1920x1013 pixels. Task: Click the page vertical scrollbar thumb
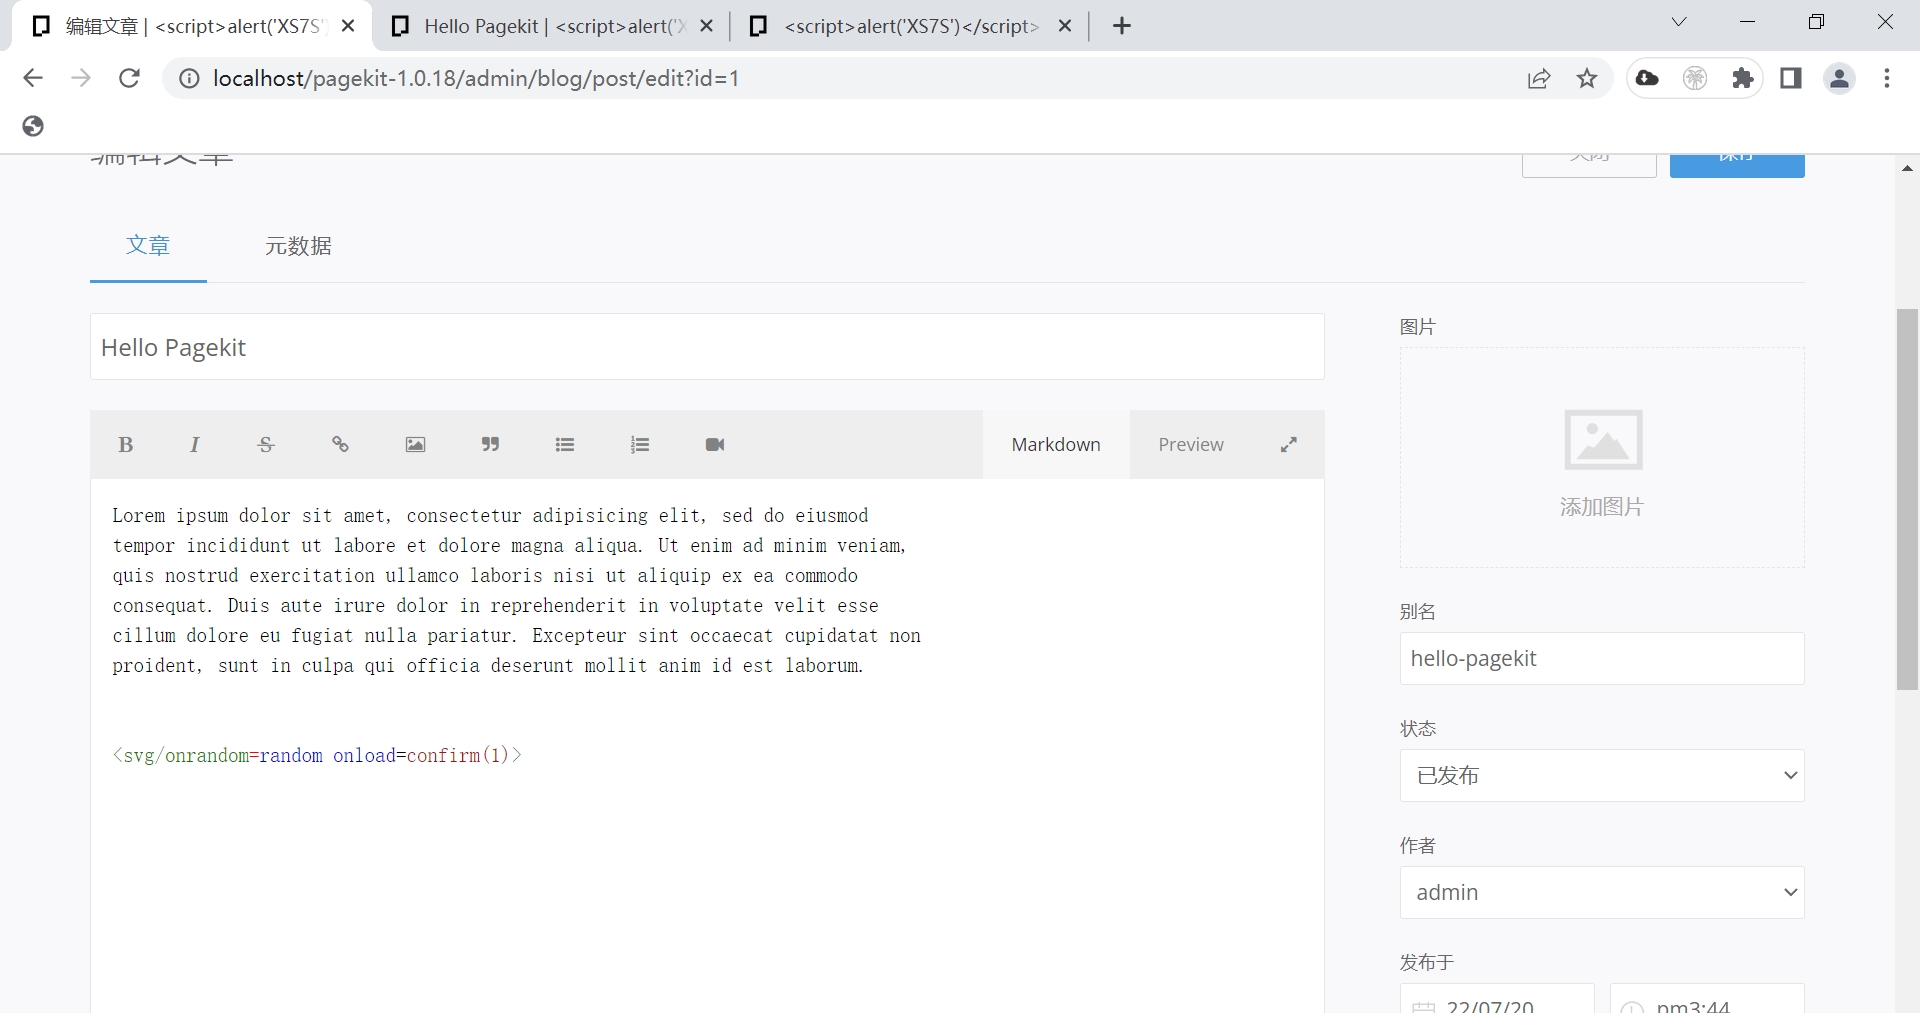[1907, 500]
